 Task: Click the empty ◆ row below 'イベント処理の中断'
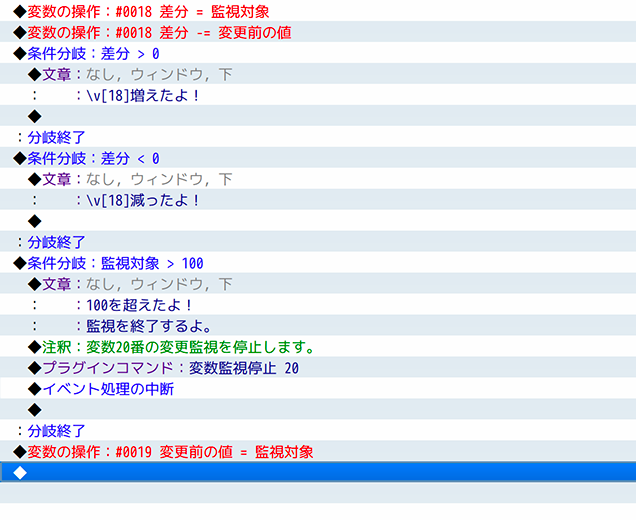coord(35,410)
